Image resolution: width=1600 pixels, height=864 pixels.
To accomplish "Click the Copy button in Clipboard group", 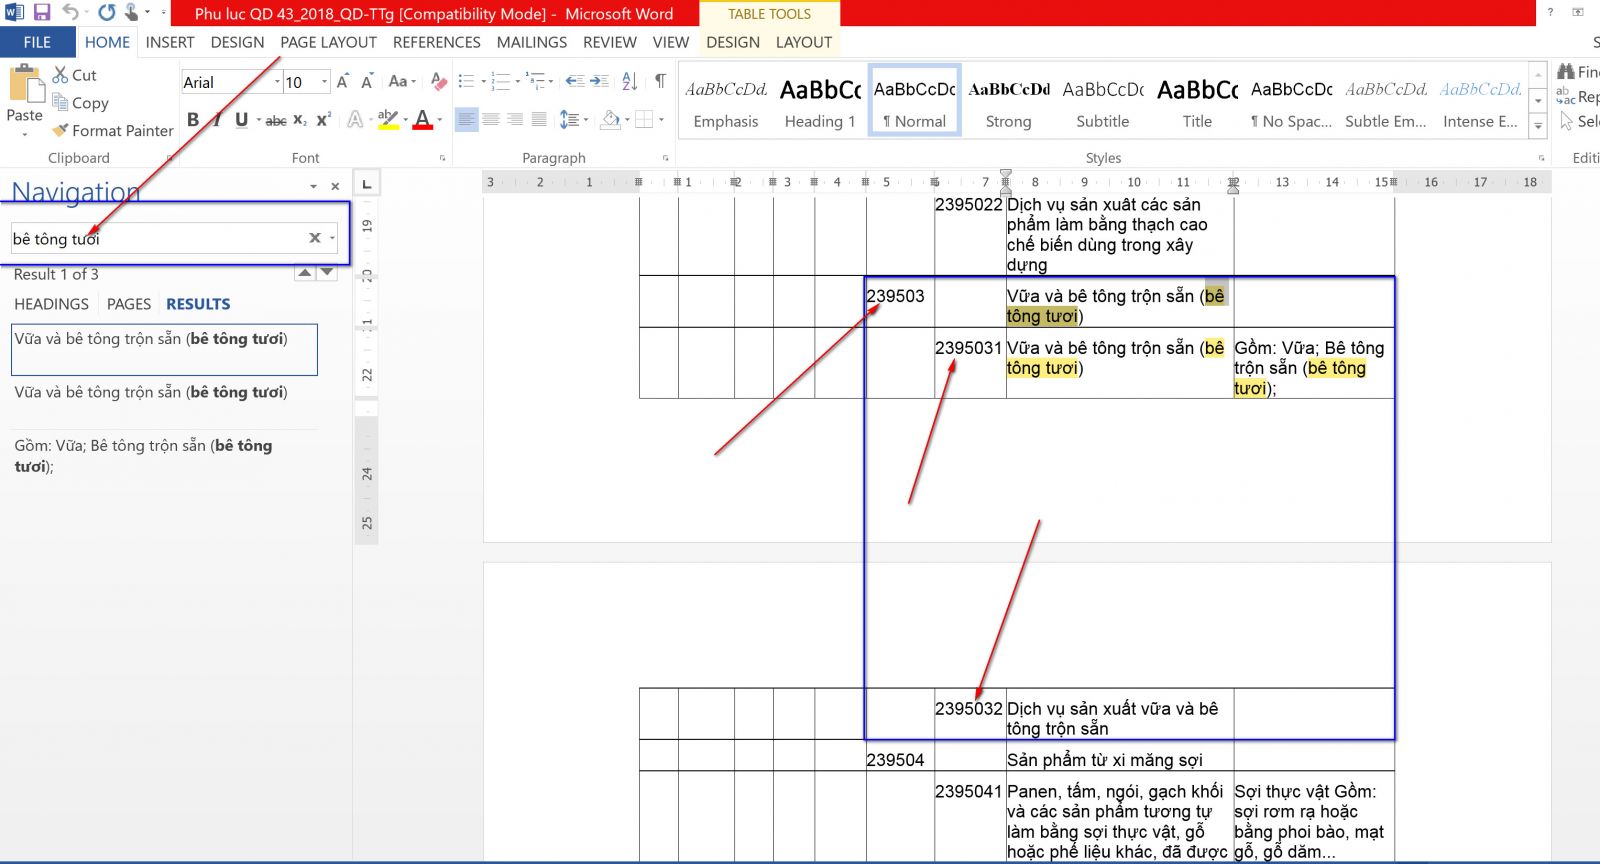I will tap(80, 103).
